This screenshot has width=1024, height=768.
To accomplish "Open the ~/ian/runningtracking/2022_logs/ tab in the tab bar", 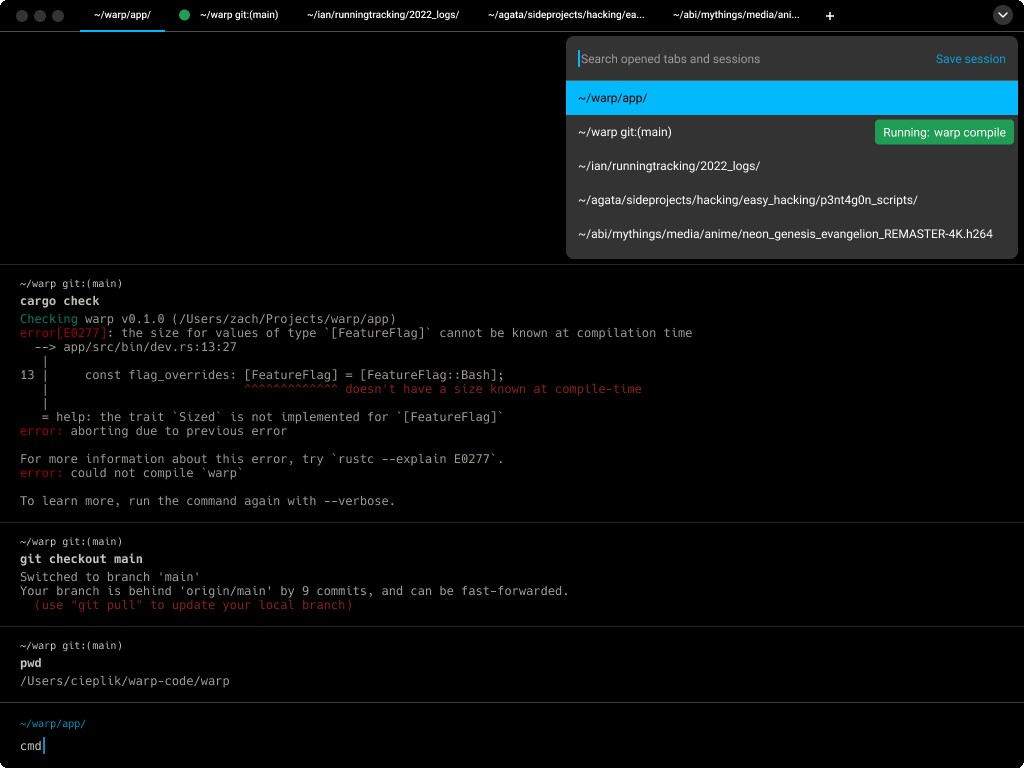I will pyautogui.click(x=383, y=16).
